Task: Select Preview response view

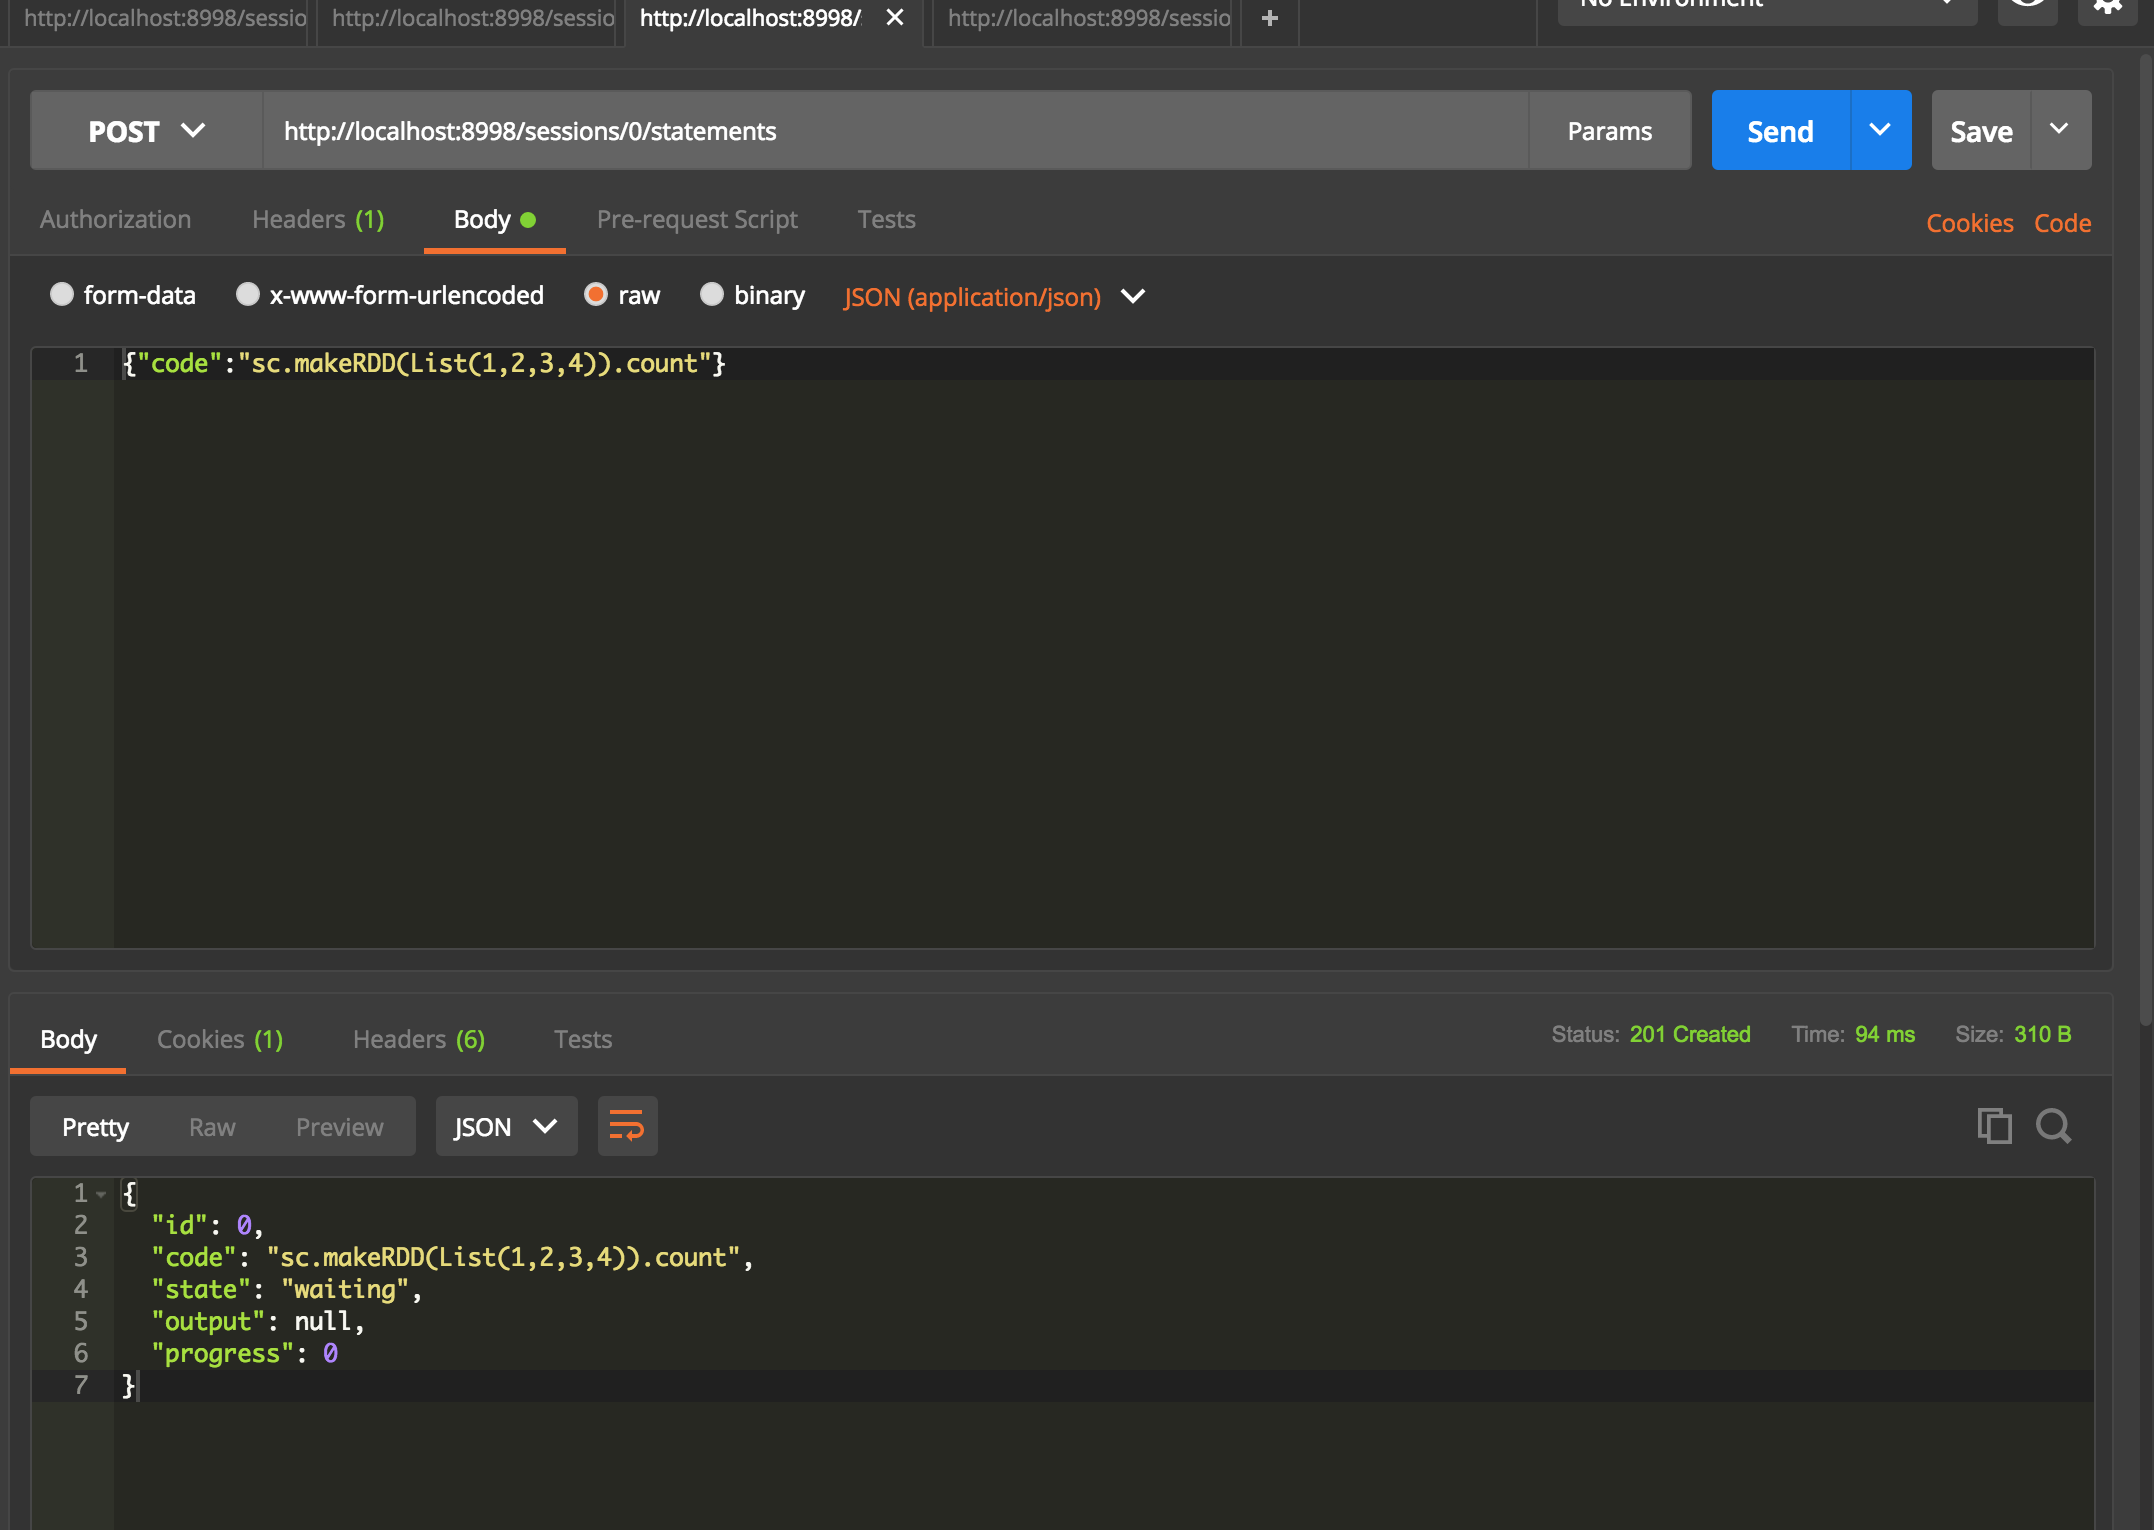Action: pos(339,1127)
